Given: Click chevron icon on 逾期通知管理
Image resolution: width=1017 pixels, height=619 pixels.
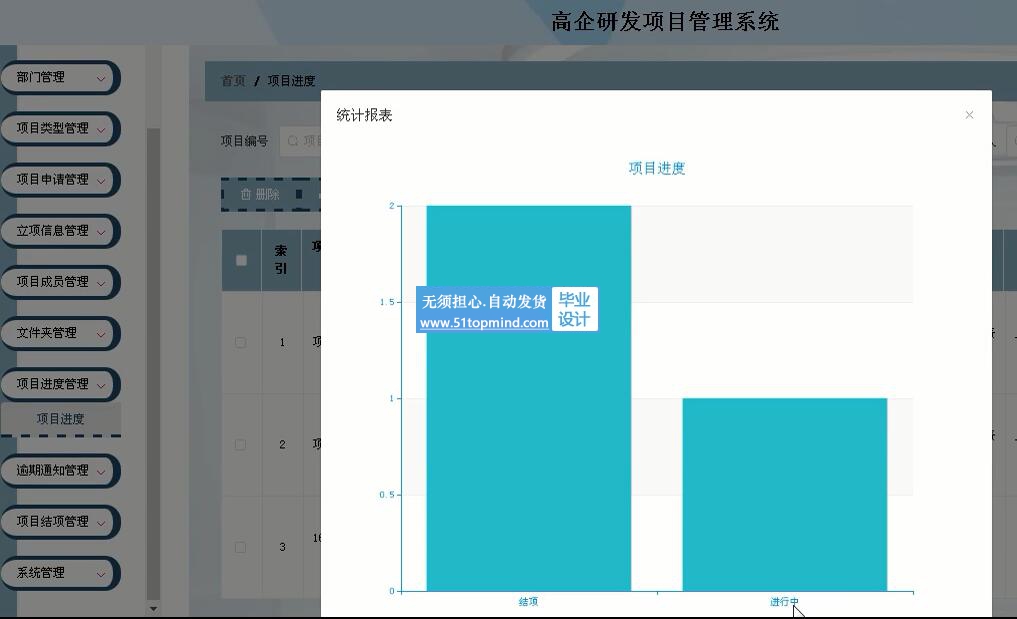Looking at the screenshot, I should point(101,471).
